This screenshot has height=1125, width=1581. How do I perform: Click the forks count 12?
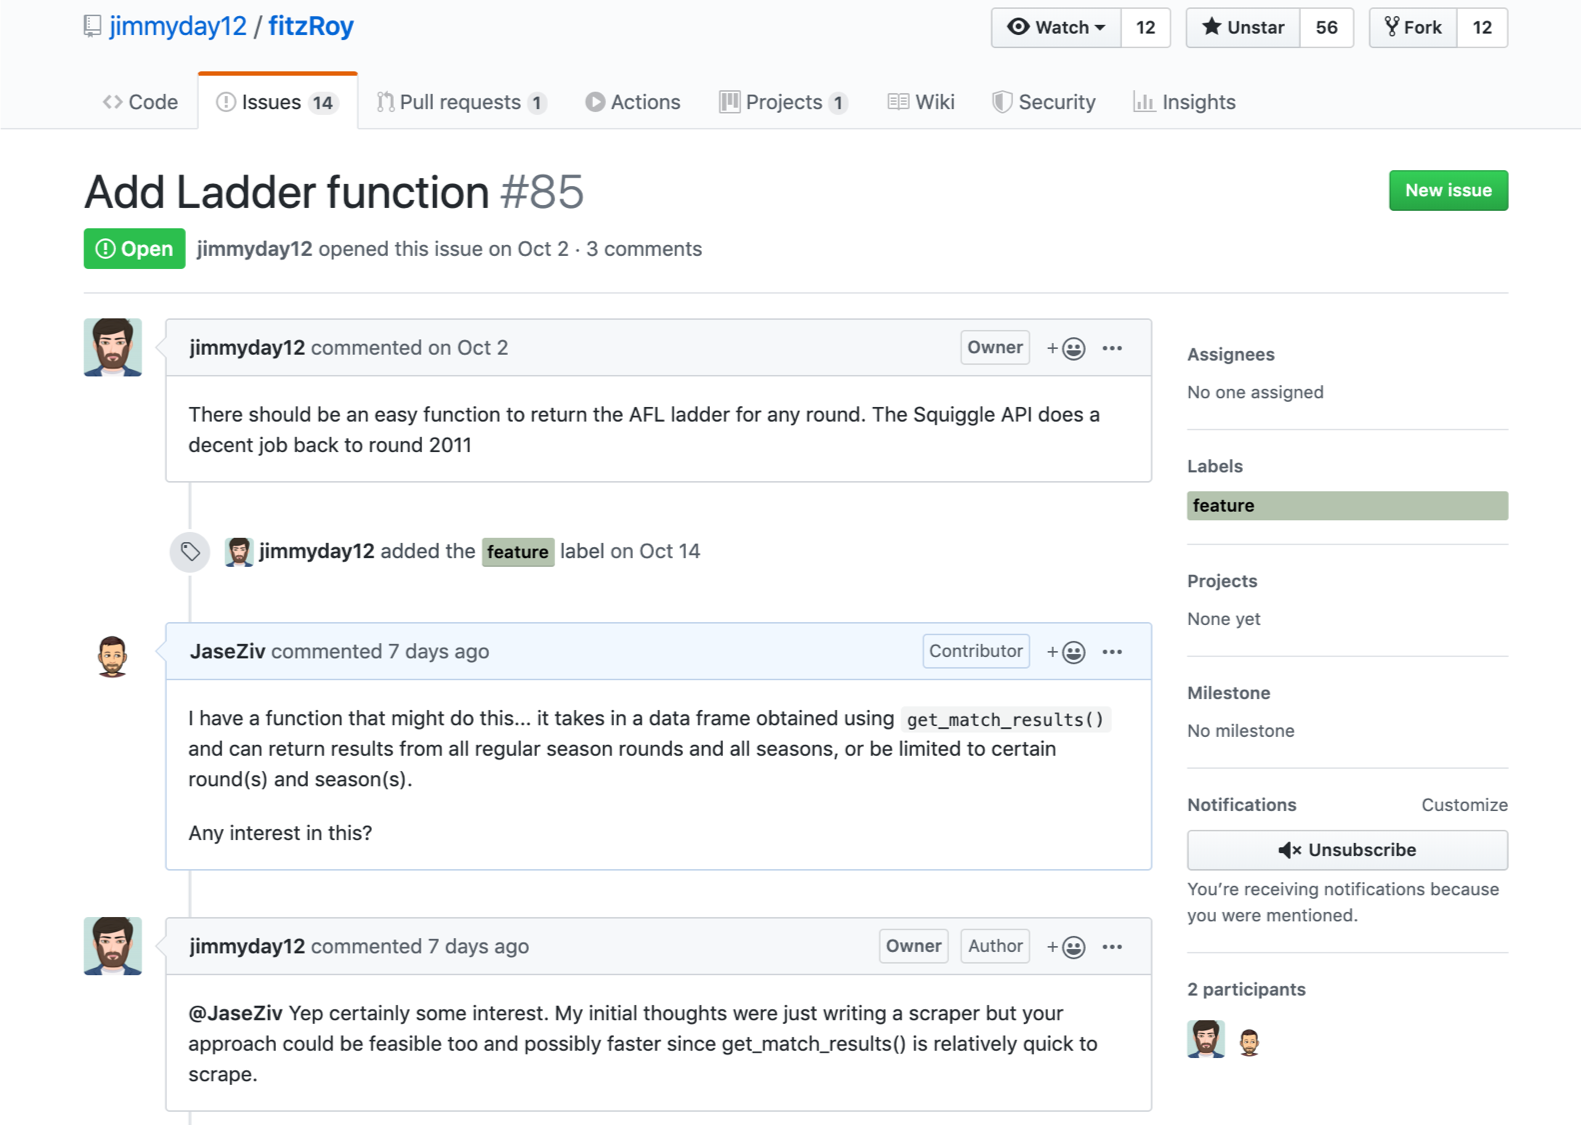(1482, 28)
